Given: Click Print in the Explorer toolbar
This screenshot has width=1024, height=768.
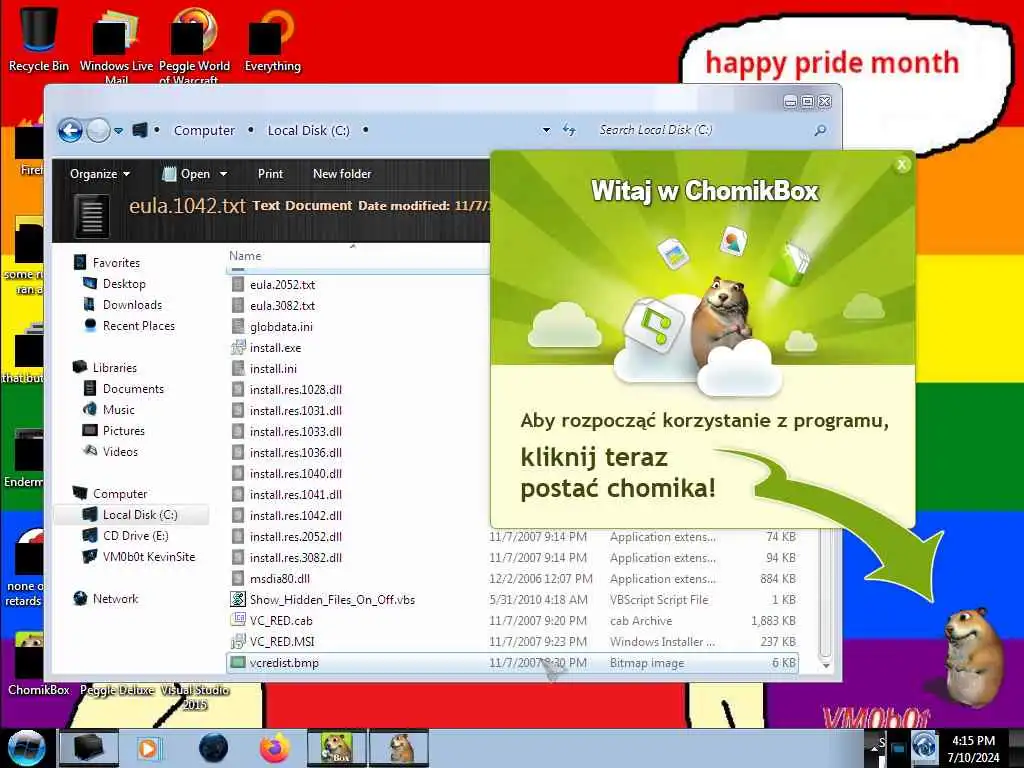Looking at the screenshot, I should coord(270,174).
